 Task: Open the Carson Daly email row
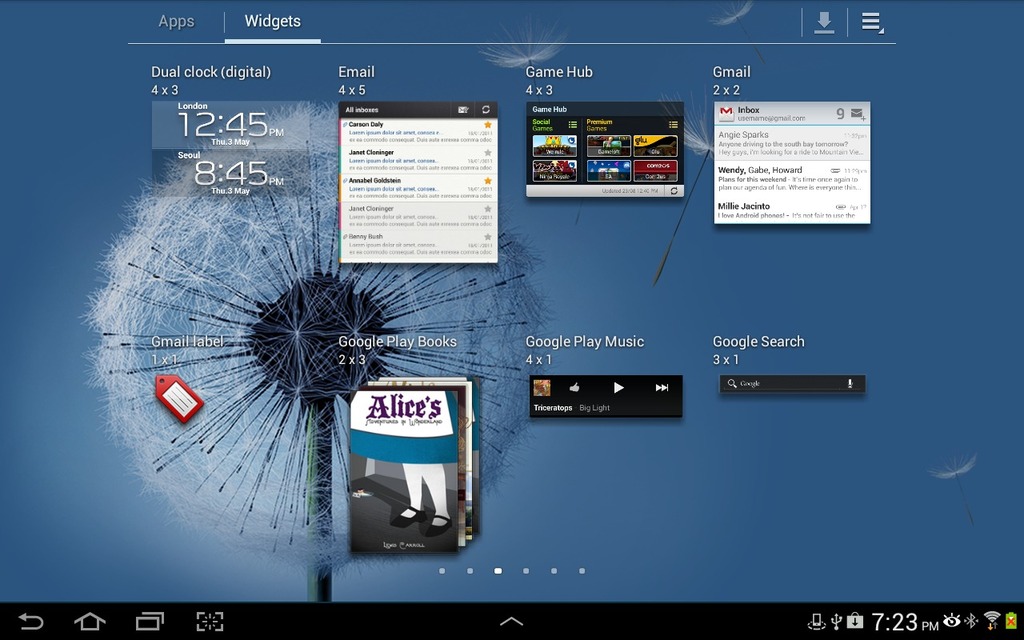pyautogui.click(x=418, y=132)
